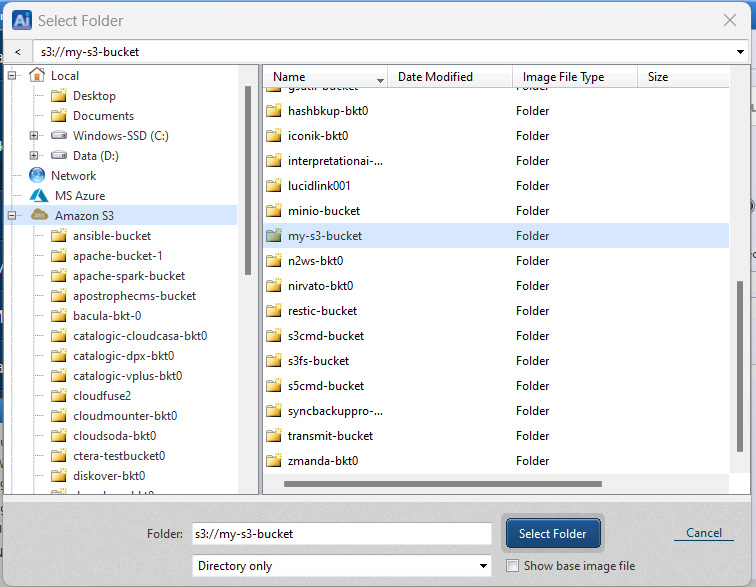The width and height of the screenshot is (756, 587).
Task: Expand the Data (D:) tree node
Action: (34, 156)
